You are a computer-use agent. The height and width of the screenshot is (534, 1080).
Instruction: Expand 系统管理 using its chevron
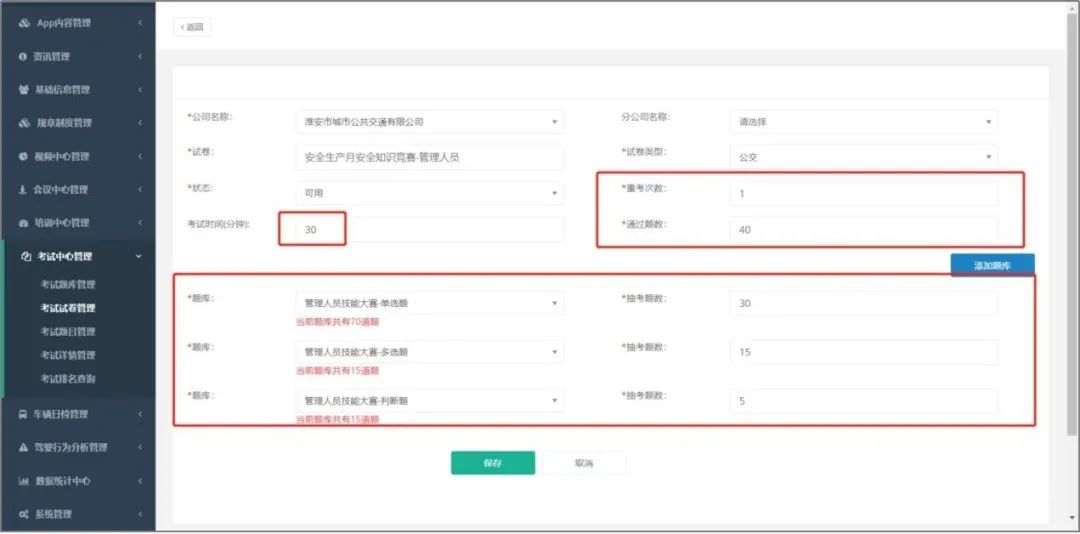140,514
